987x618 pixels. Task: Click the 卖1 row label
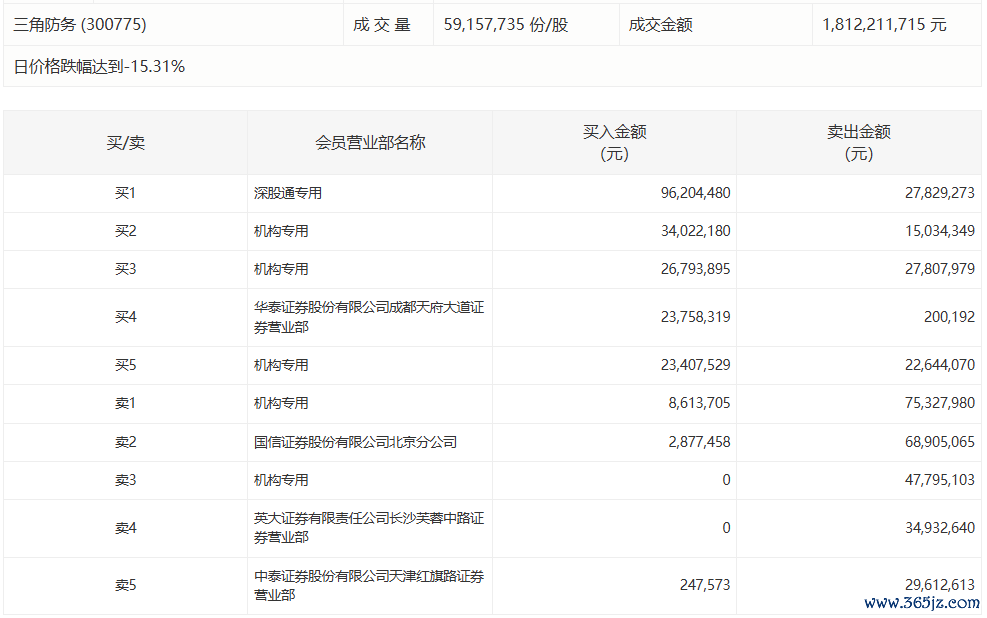tap(125, 403)
